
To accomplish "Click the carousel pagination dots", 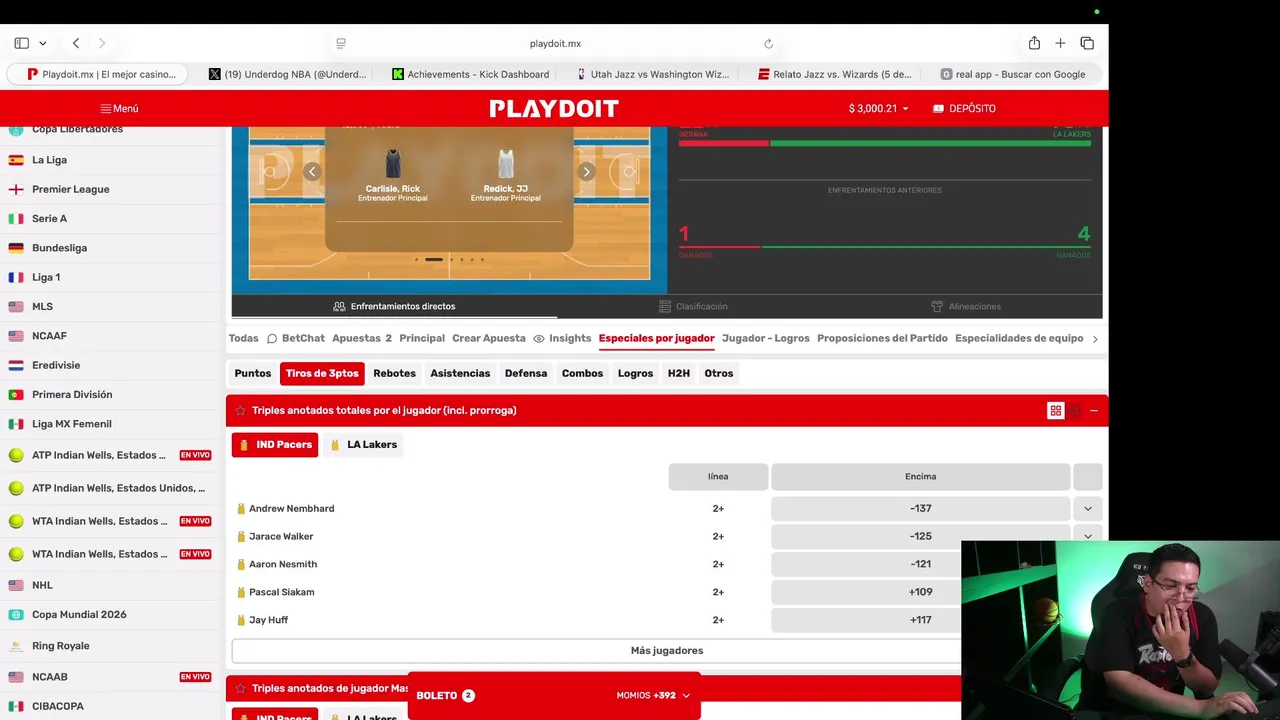I will click(450, 260).
